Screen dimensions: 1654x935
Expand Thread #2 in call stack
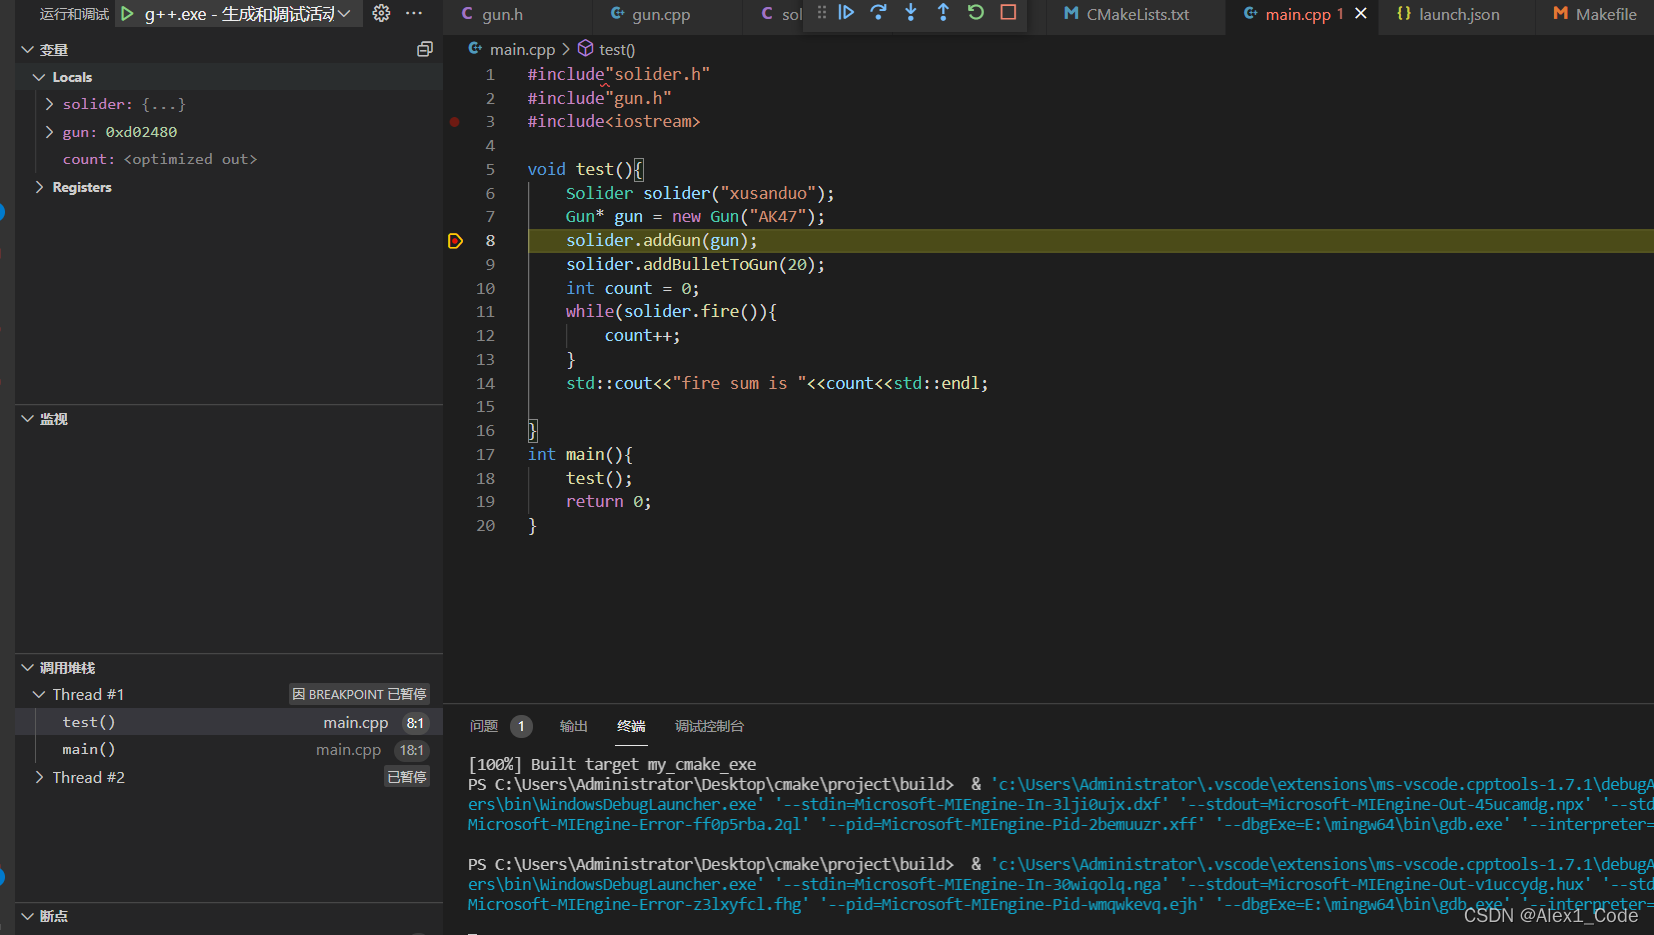tap(39, 777)
